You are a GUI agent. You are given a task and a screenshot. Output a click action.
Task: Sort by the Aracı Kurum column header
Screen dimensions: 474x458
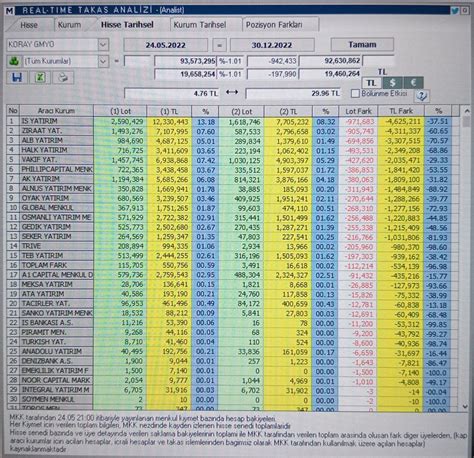(56, 111)
